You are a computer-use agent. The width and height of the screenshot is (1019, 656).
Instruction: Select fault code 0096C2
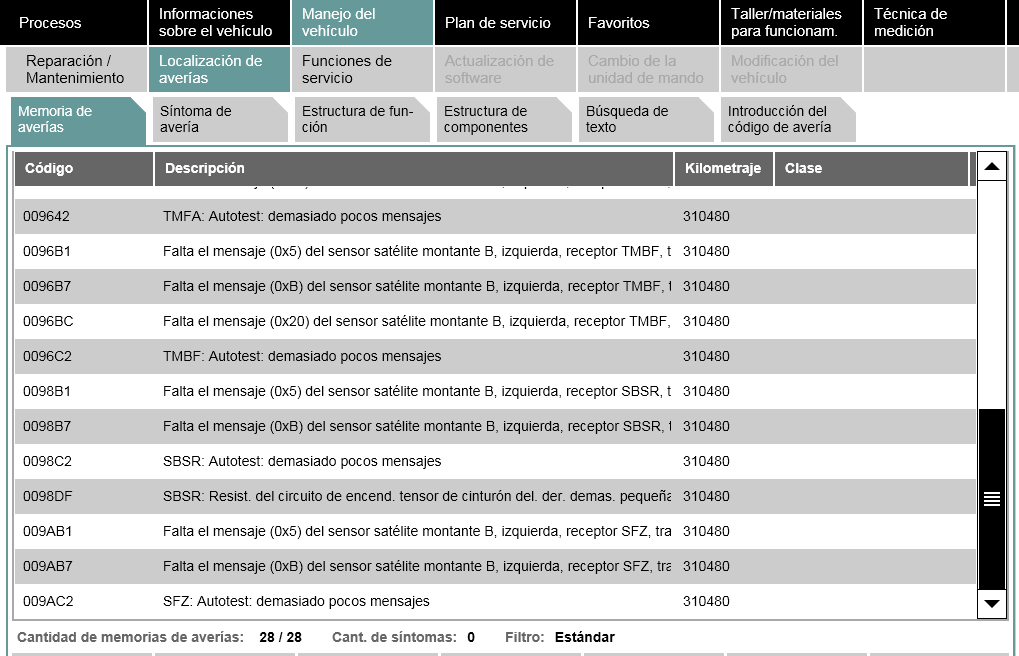pos(495,357)
